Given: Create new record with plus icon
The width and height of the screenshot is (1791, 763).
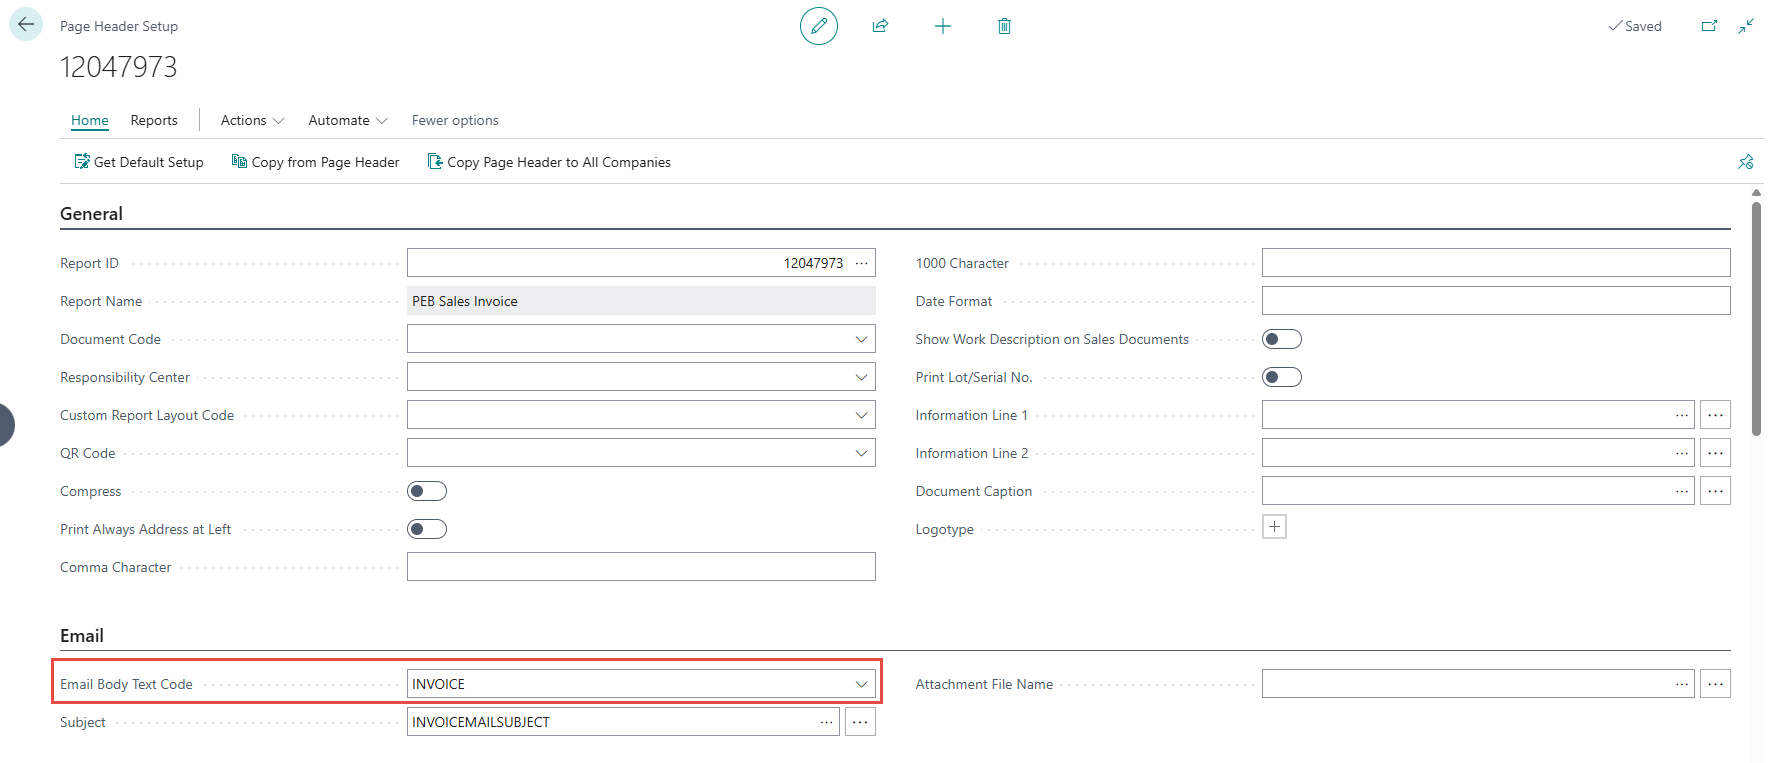Looking at the screenshot, I should [x=942, y=26].
